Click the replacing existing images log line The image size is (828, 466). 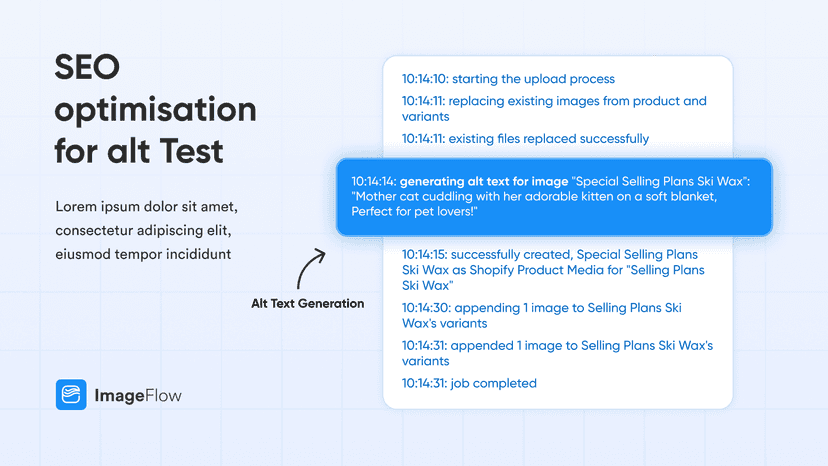pos(554,108)
